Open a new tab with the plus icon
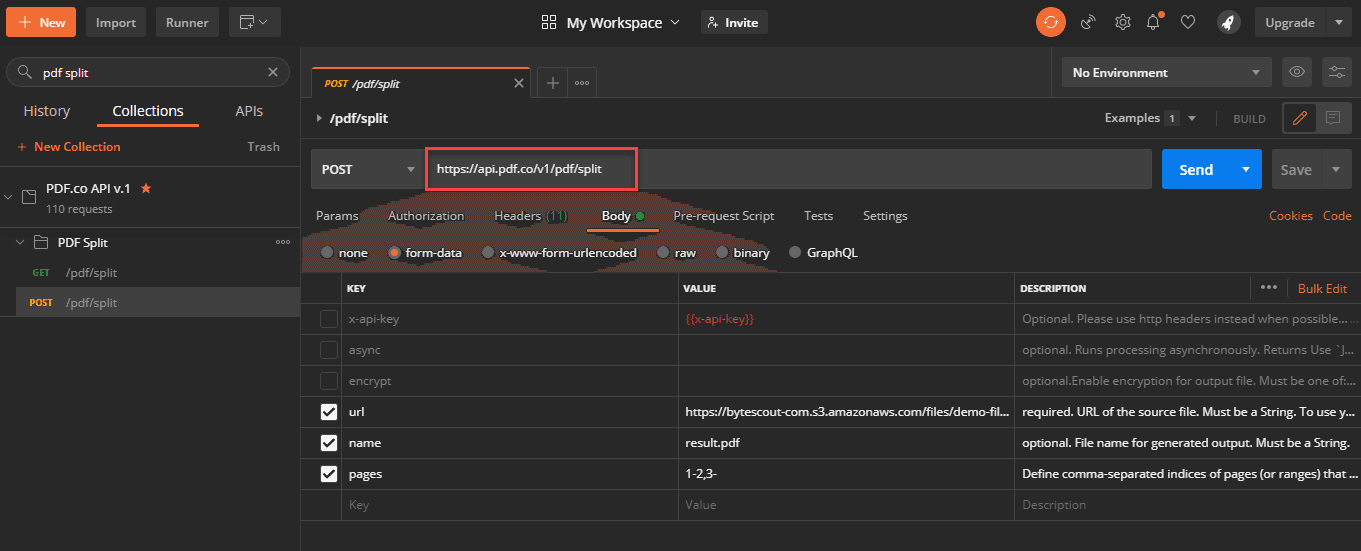This screenshot has width=1361, height=551. [552, 83]
